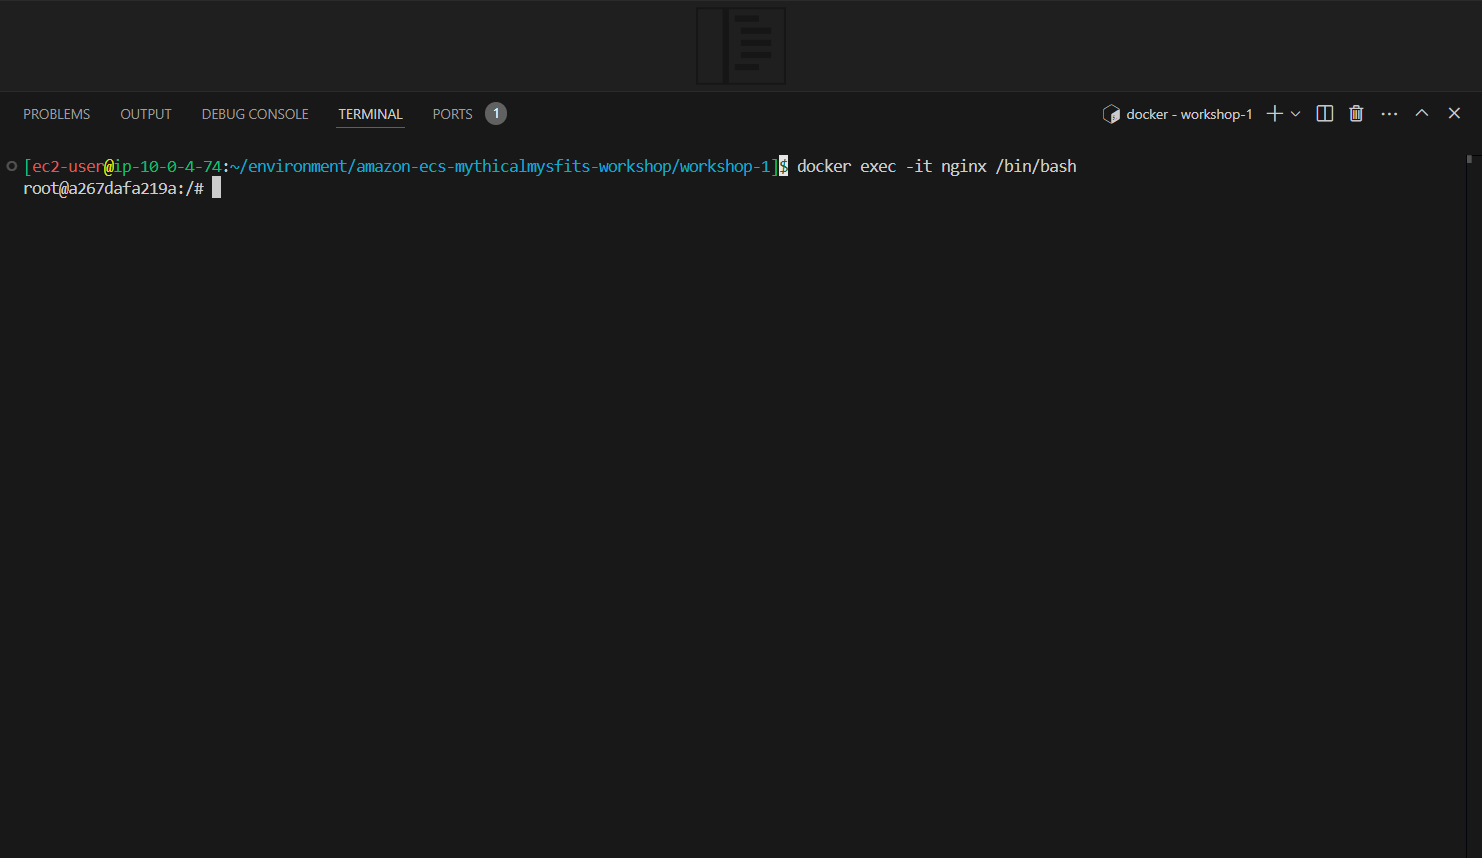Close the terminal panel
The image size is (1482, 858).
[1454, 113]
